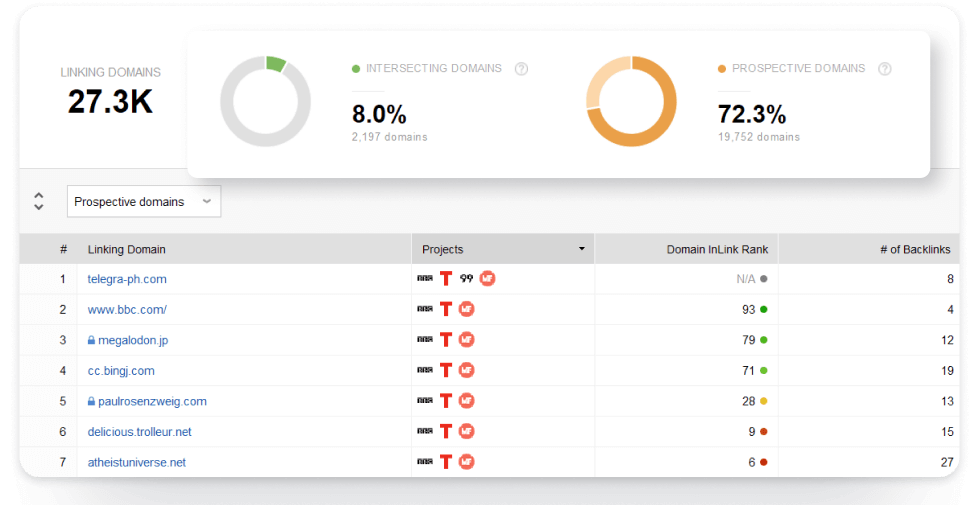Click the 99 project icon in telegra-ph.com row
Screen dimensions: 979x505
[466, 279]
